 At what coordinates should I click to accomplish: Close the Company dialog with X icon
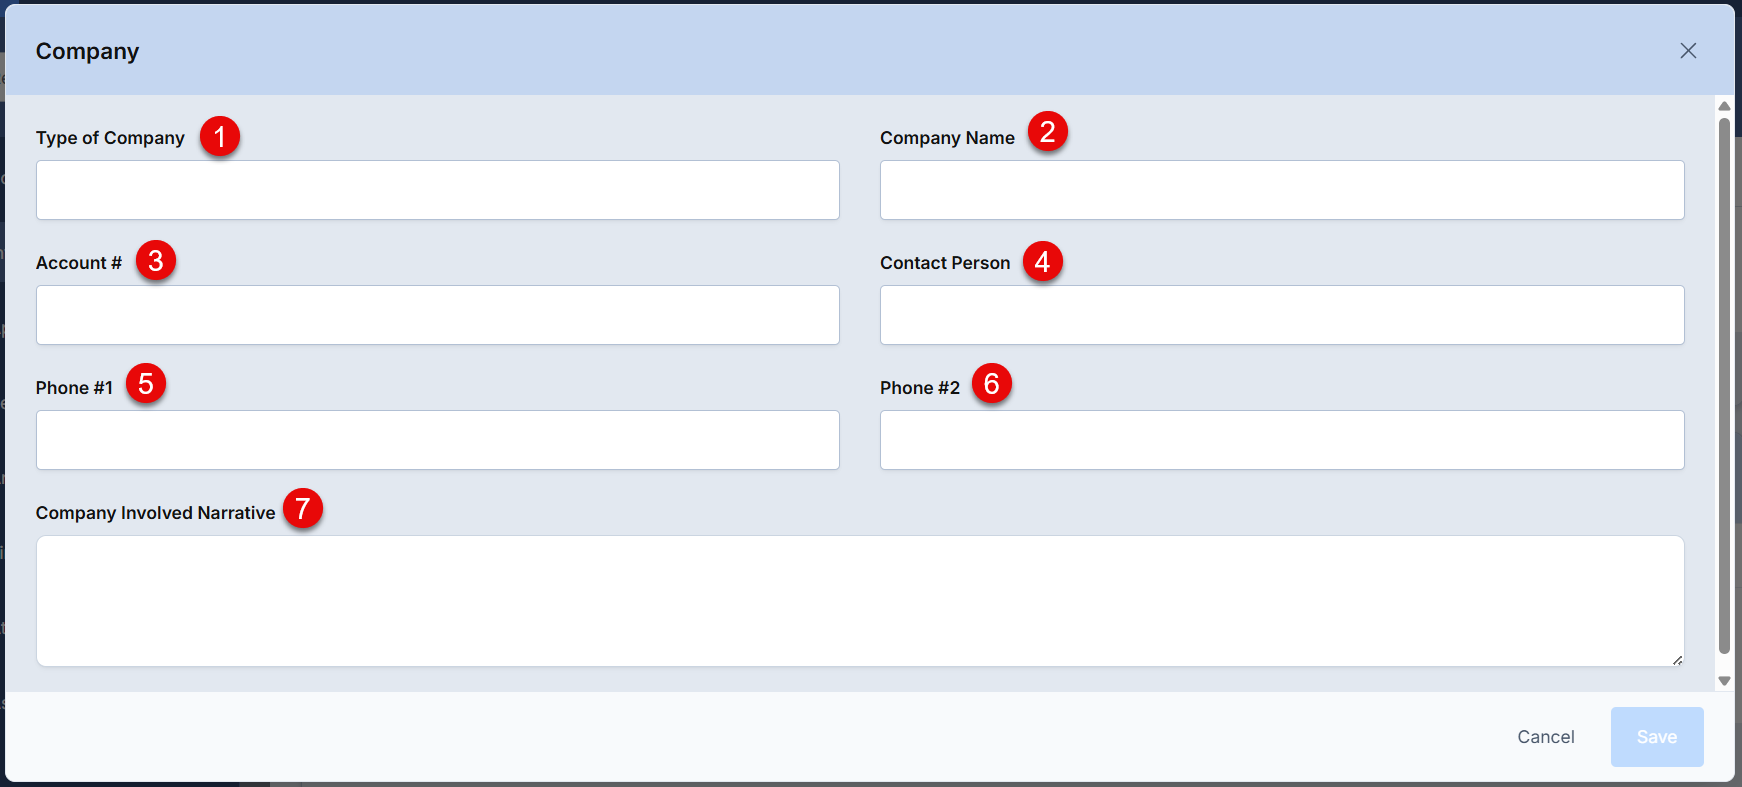[x=1688, y=51]
